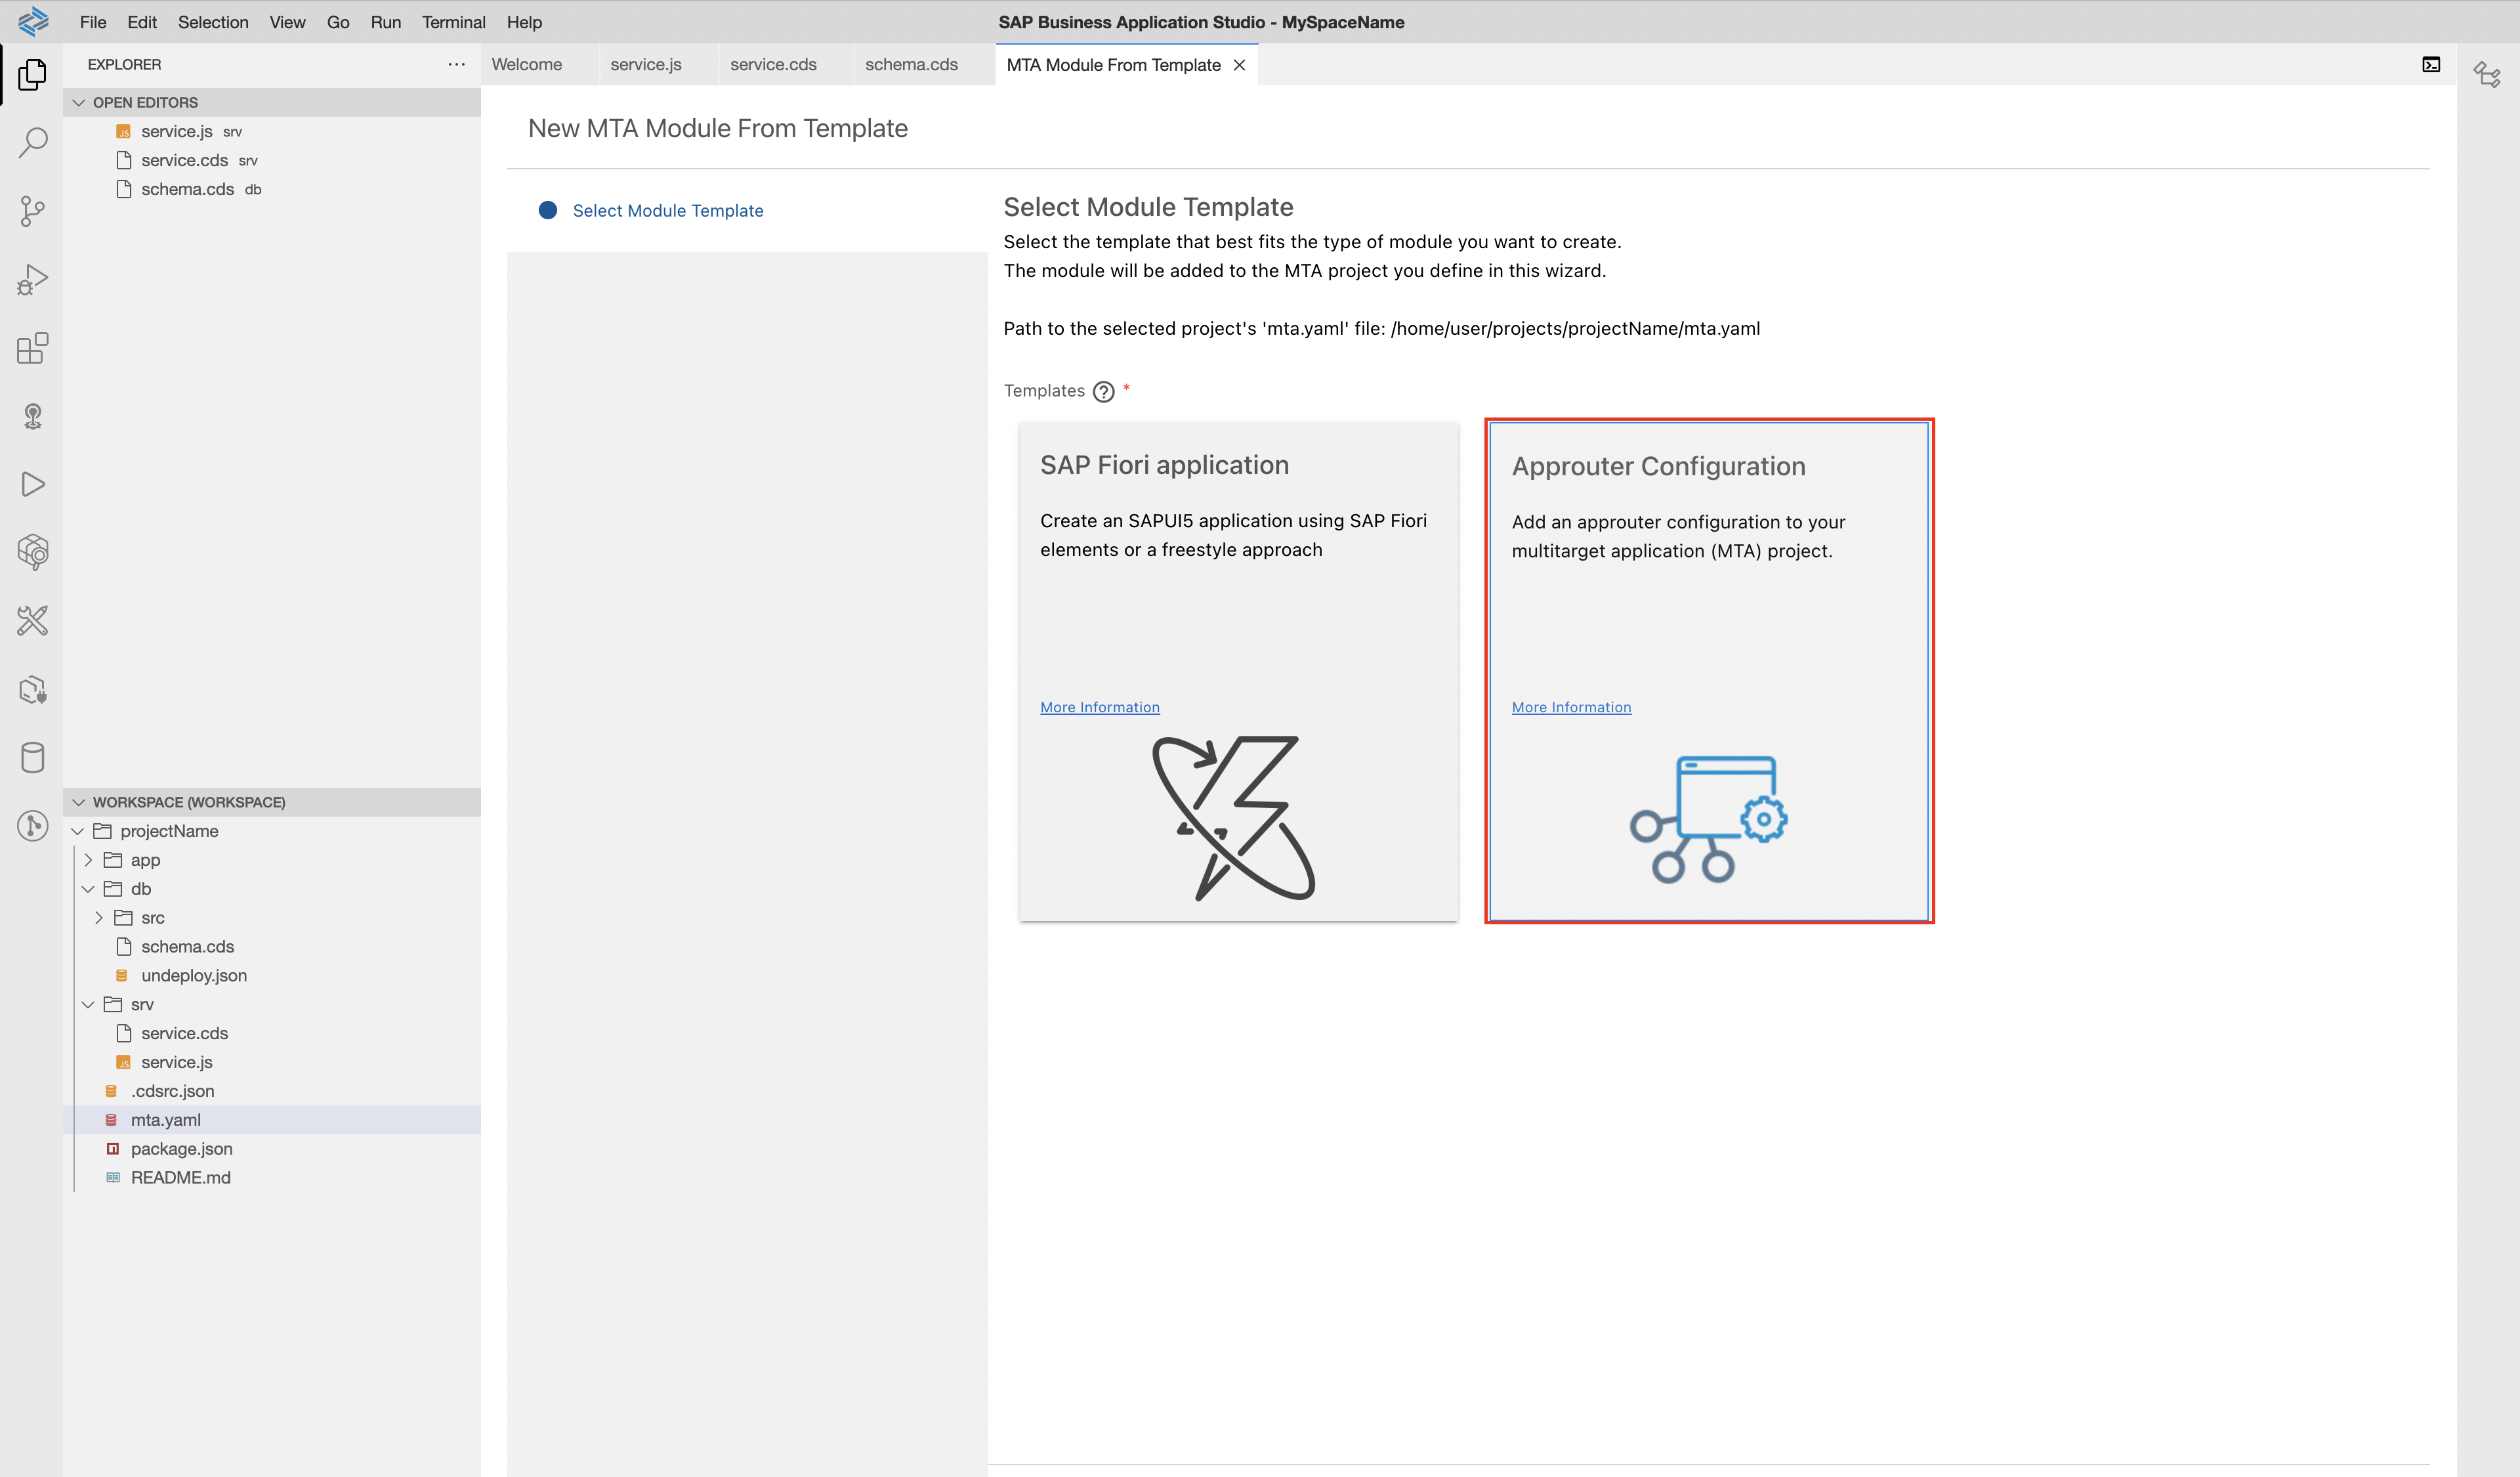Select the SAP Fiori application template card

1238,671
